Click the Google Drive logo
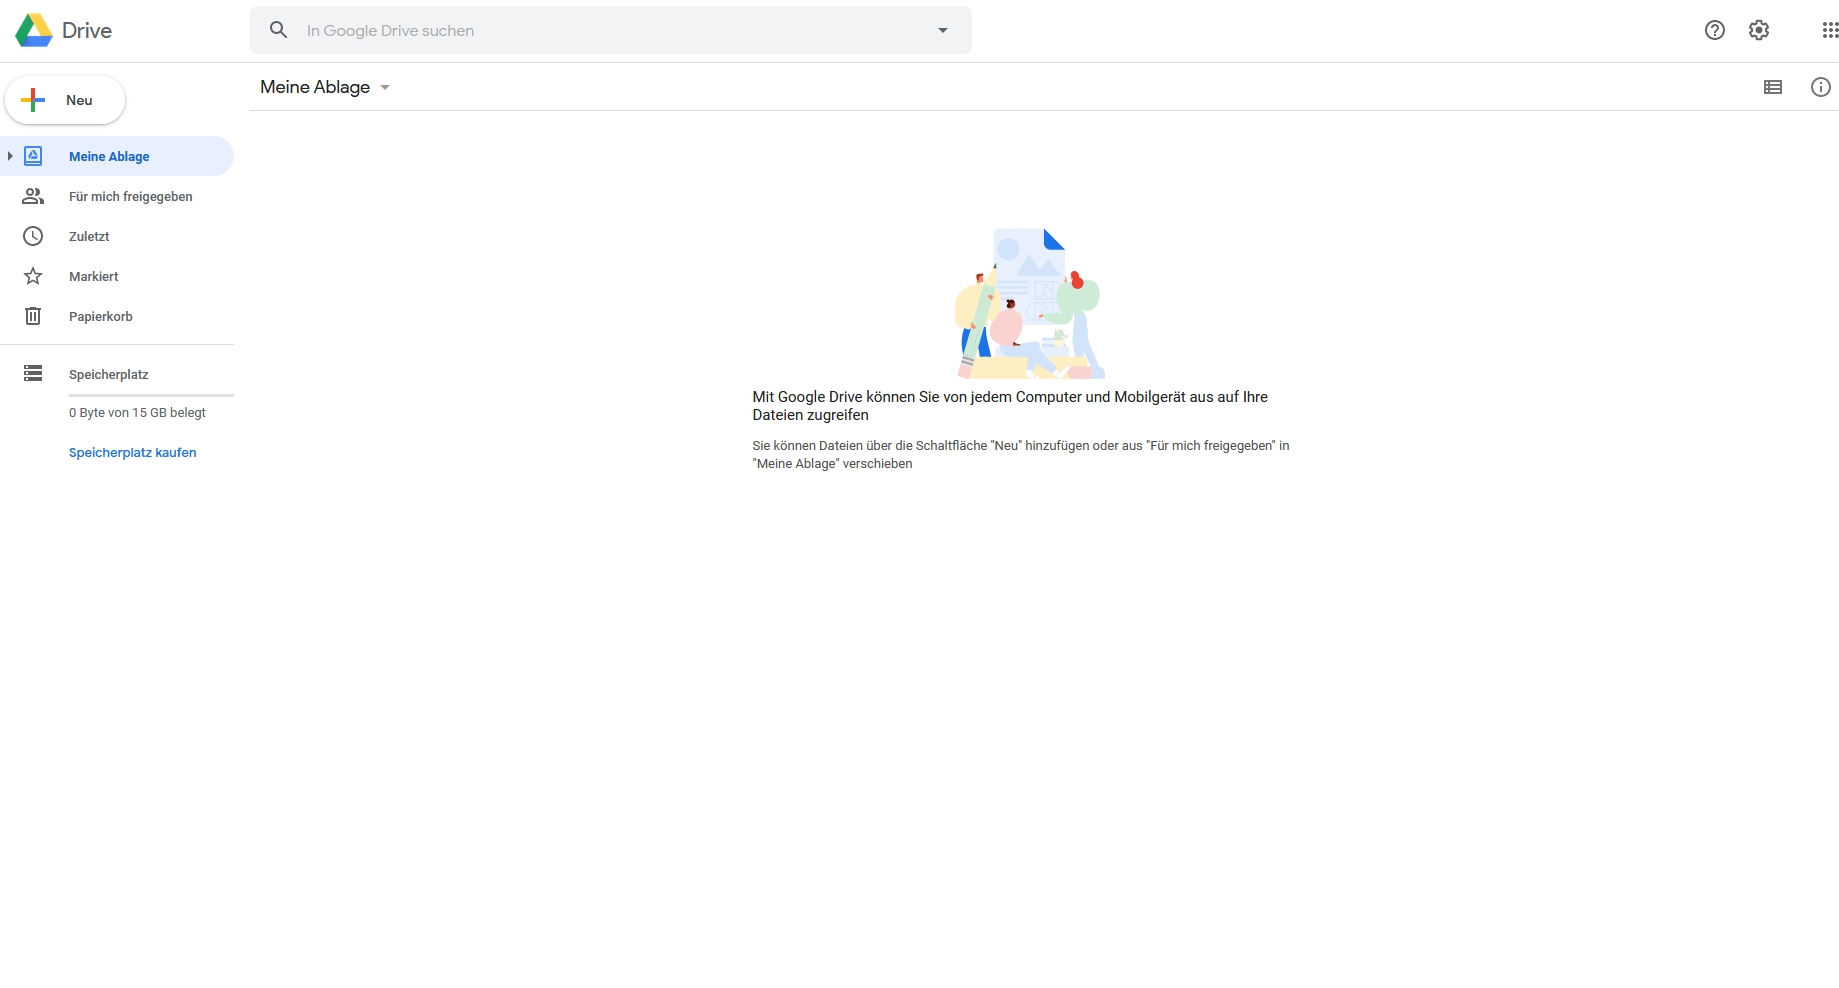The width and height of the screenshot is (1839, 988). pyautogui.click(x=34, y=30)
